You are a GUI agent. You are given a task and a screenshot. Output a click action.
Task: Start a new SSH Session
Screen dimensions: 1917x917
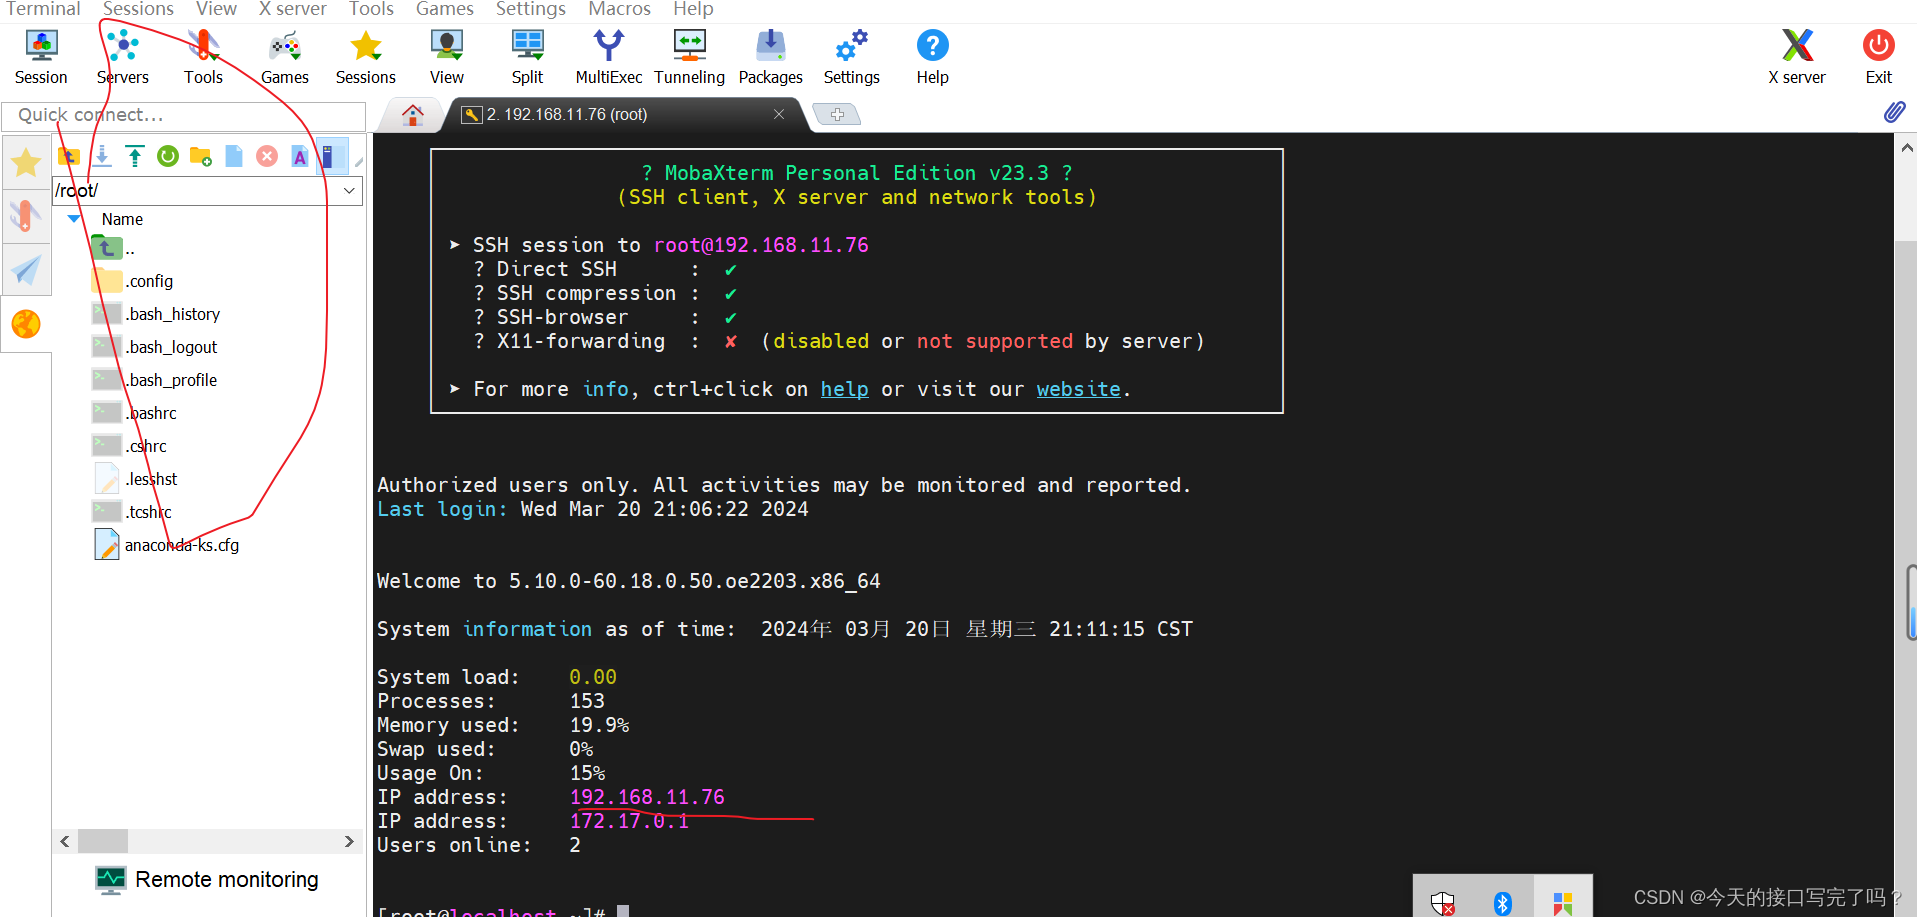tap(40, 55)
